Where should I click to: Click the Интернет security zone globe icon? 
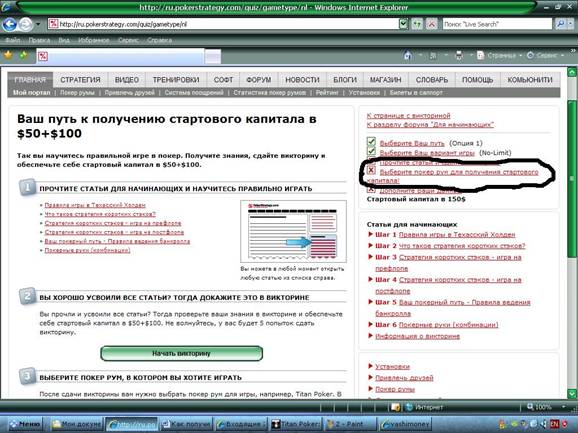[409, 407]
